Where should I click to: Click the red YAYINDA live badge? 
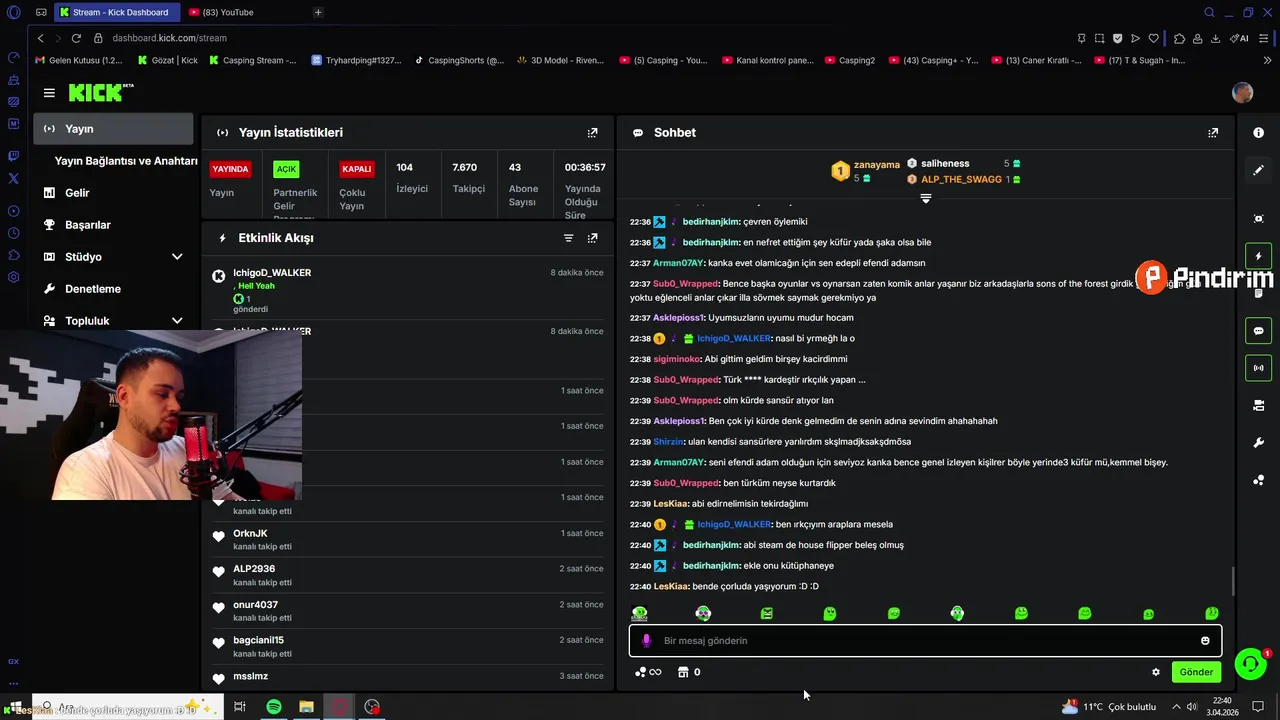[x=230, y=169]
